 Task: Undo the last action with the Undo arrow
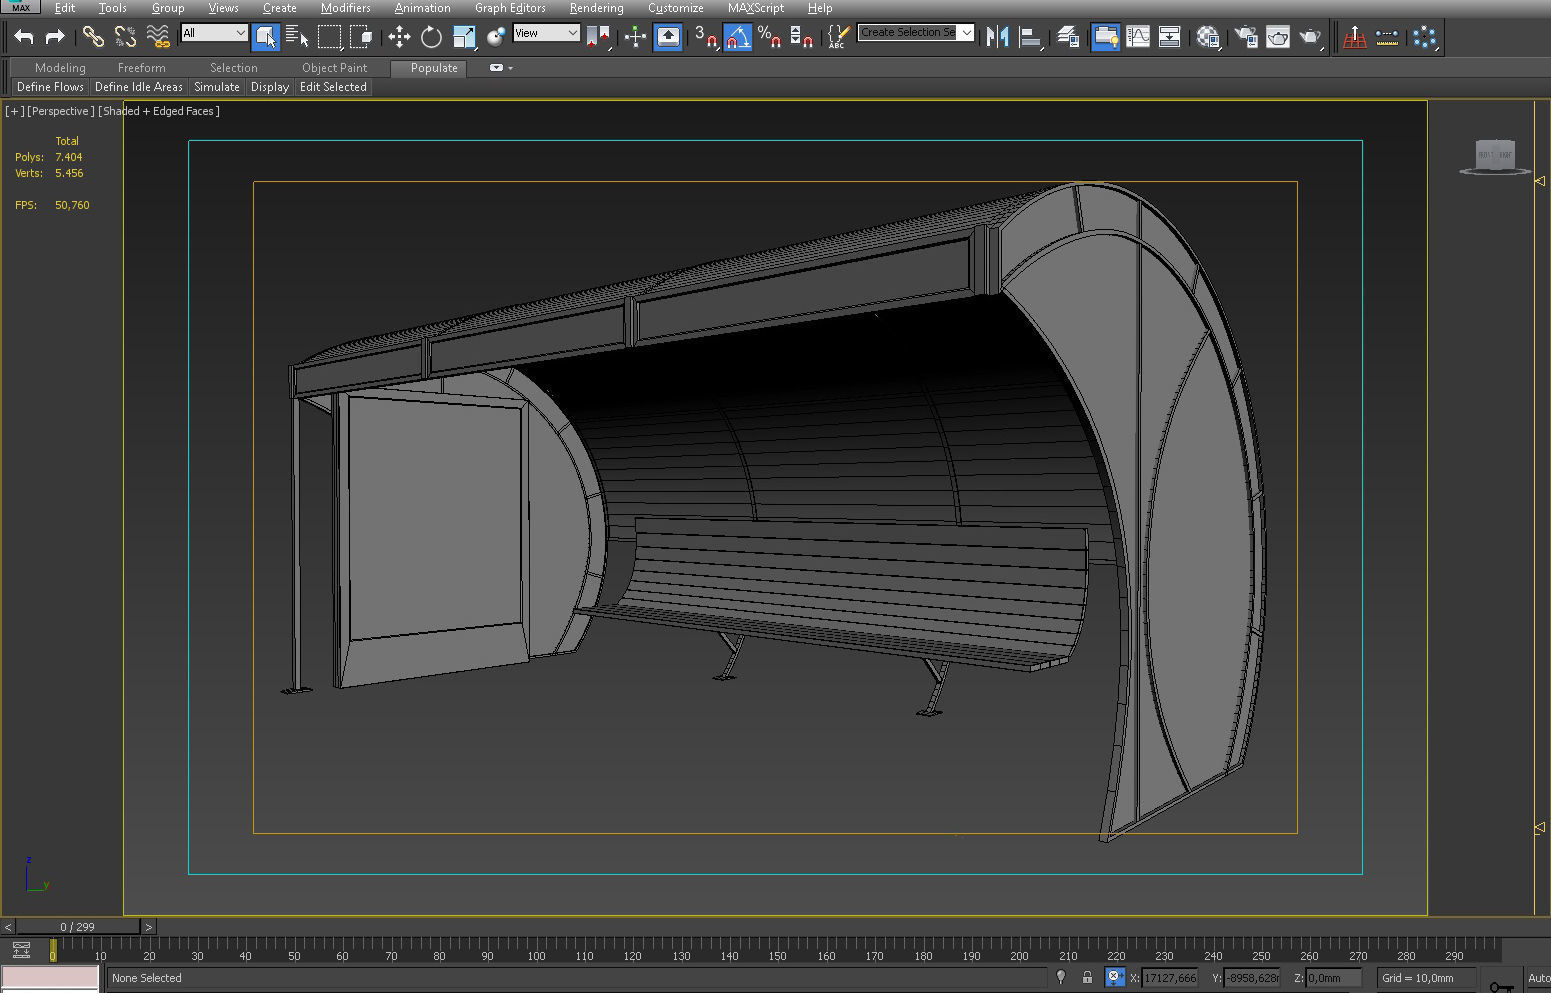coord(24,37)
